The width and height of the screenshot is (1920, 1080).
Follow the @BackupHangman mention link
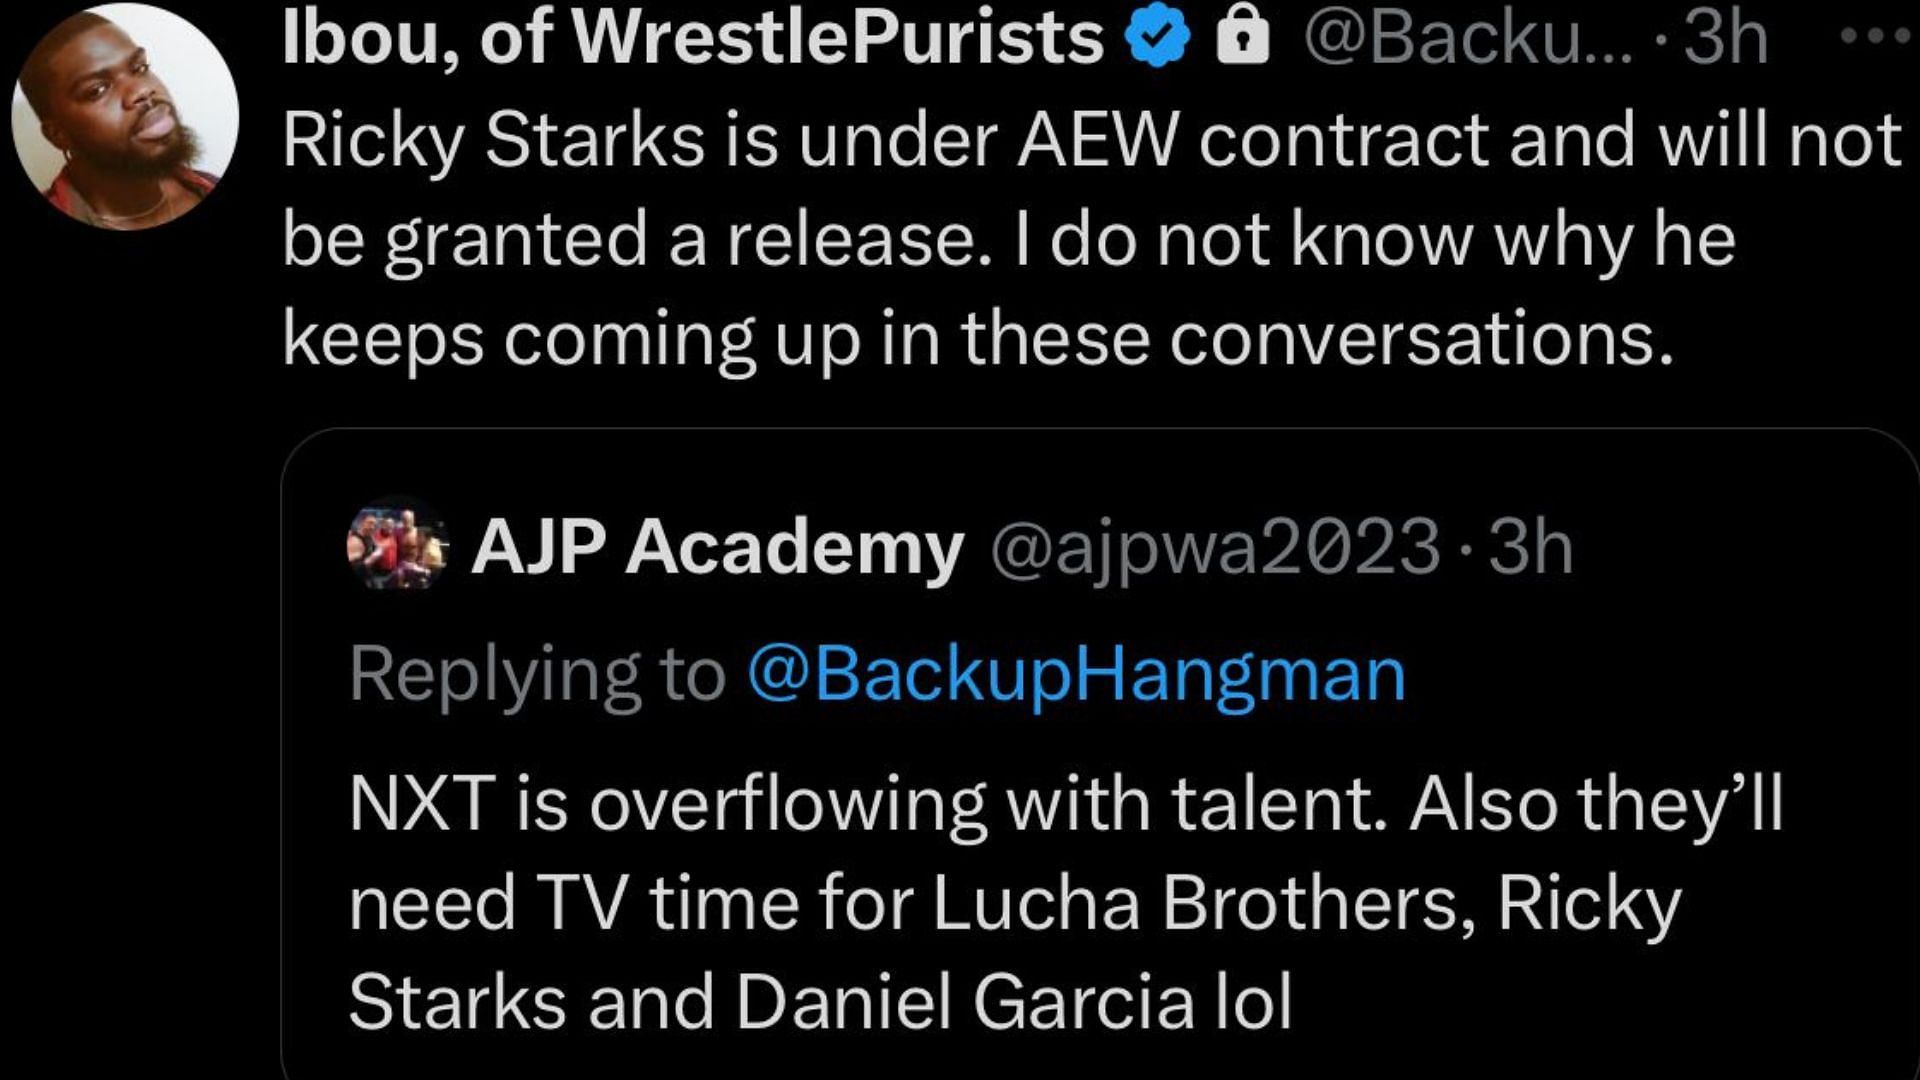click(1076, 674)
